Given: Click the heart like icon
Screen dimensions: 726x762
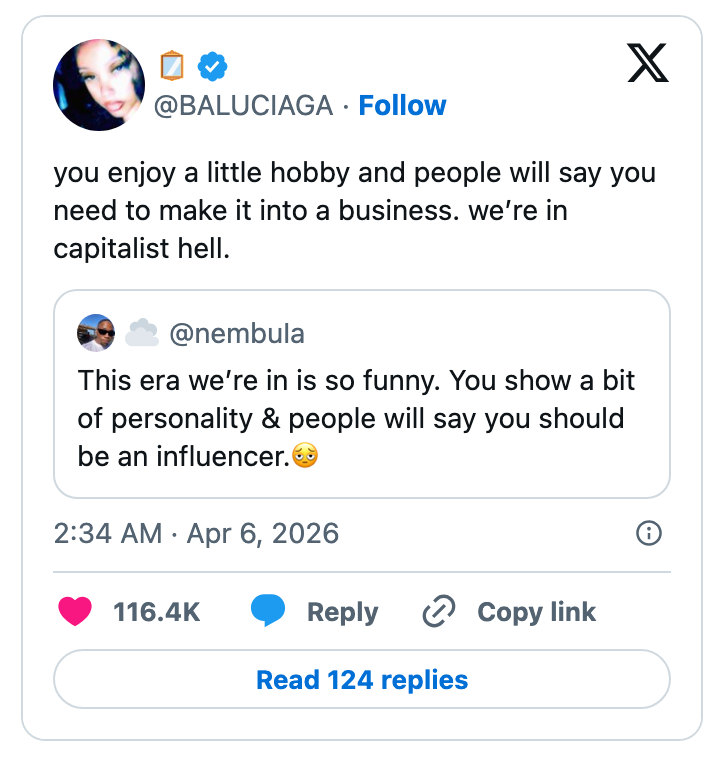Looking at the screenshot, I should coord(75,611).
